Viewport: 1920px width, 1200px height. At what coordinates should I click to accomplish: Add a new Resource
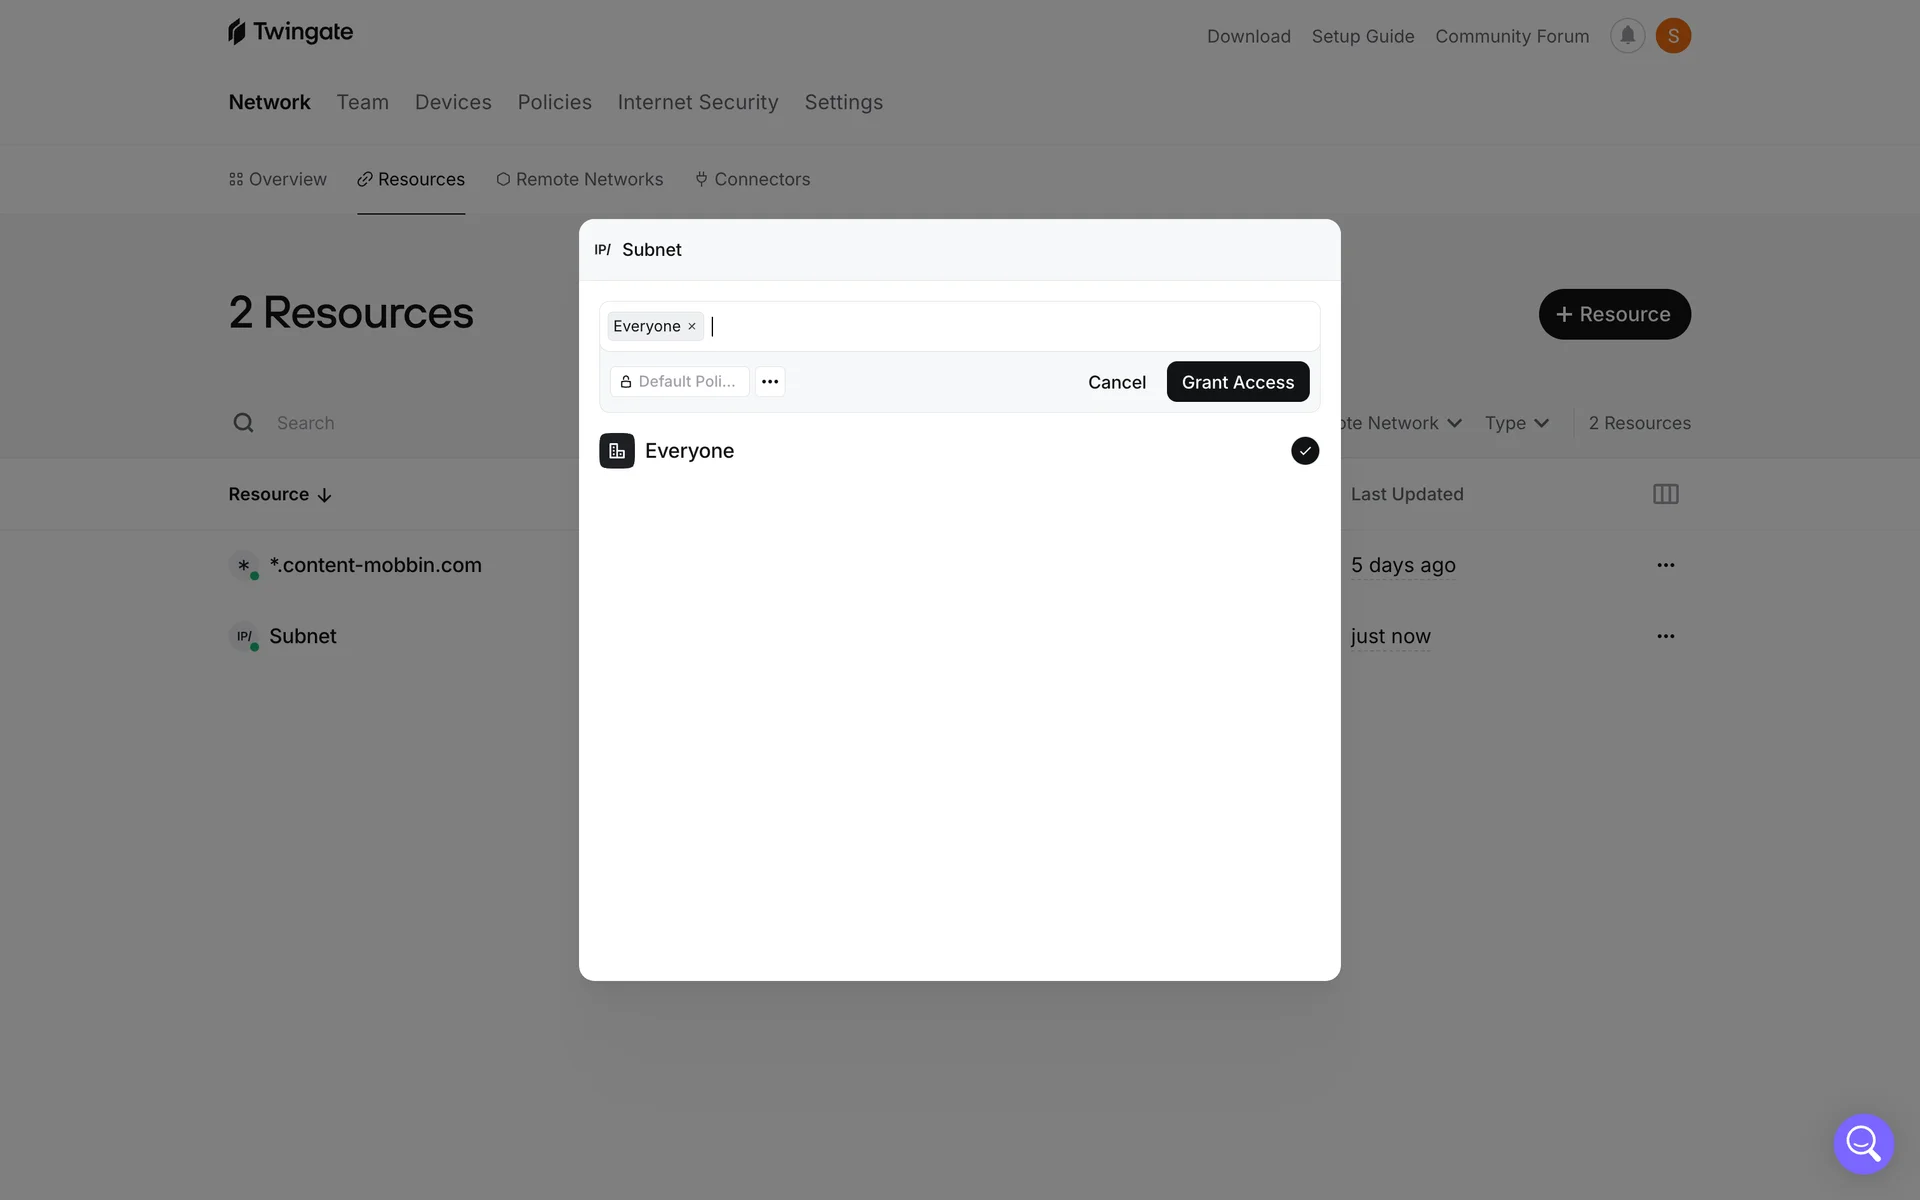click(x=1614, y=314)
